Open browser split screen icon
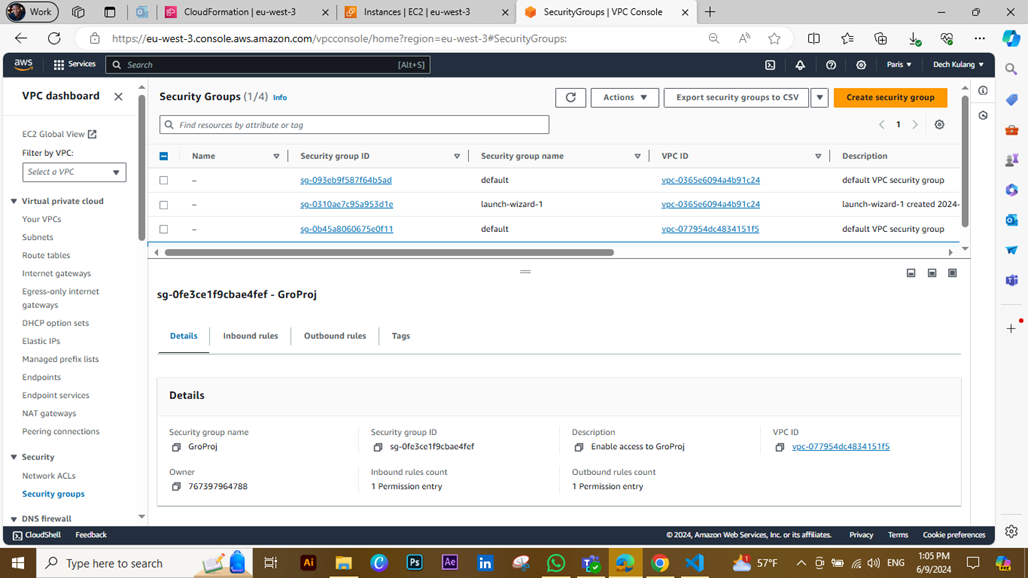Image resolution: width=1028 pixels, height=578 pixels. 814,39
